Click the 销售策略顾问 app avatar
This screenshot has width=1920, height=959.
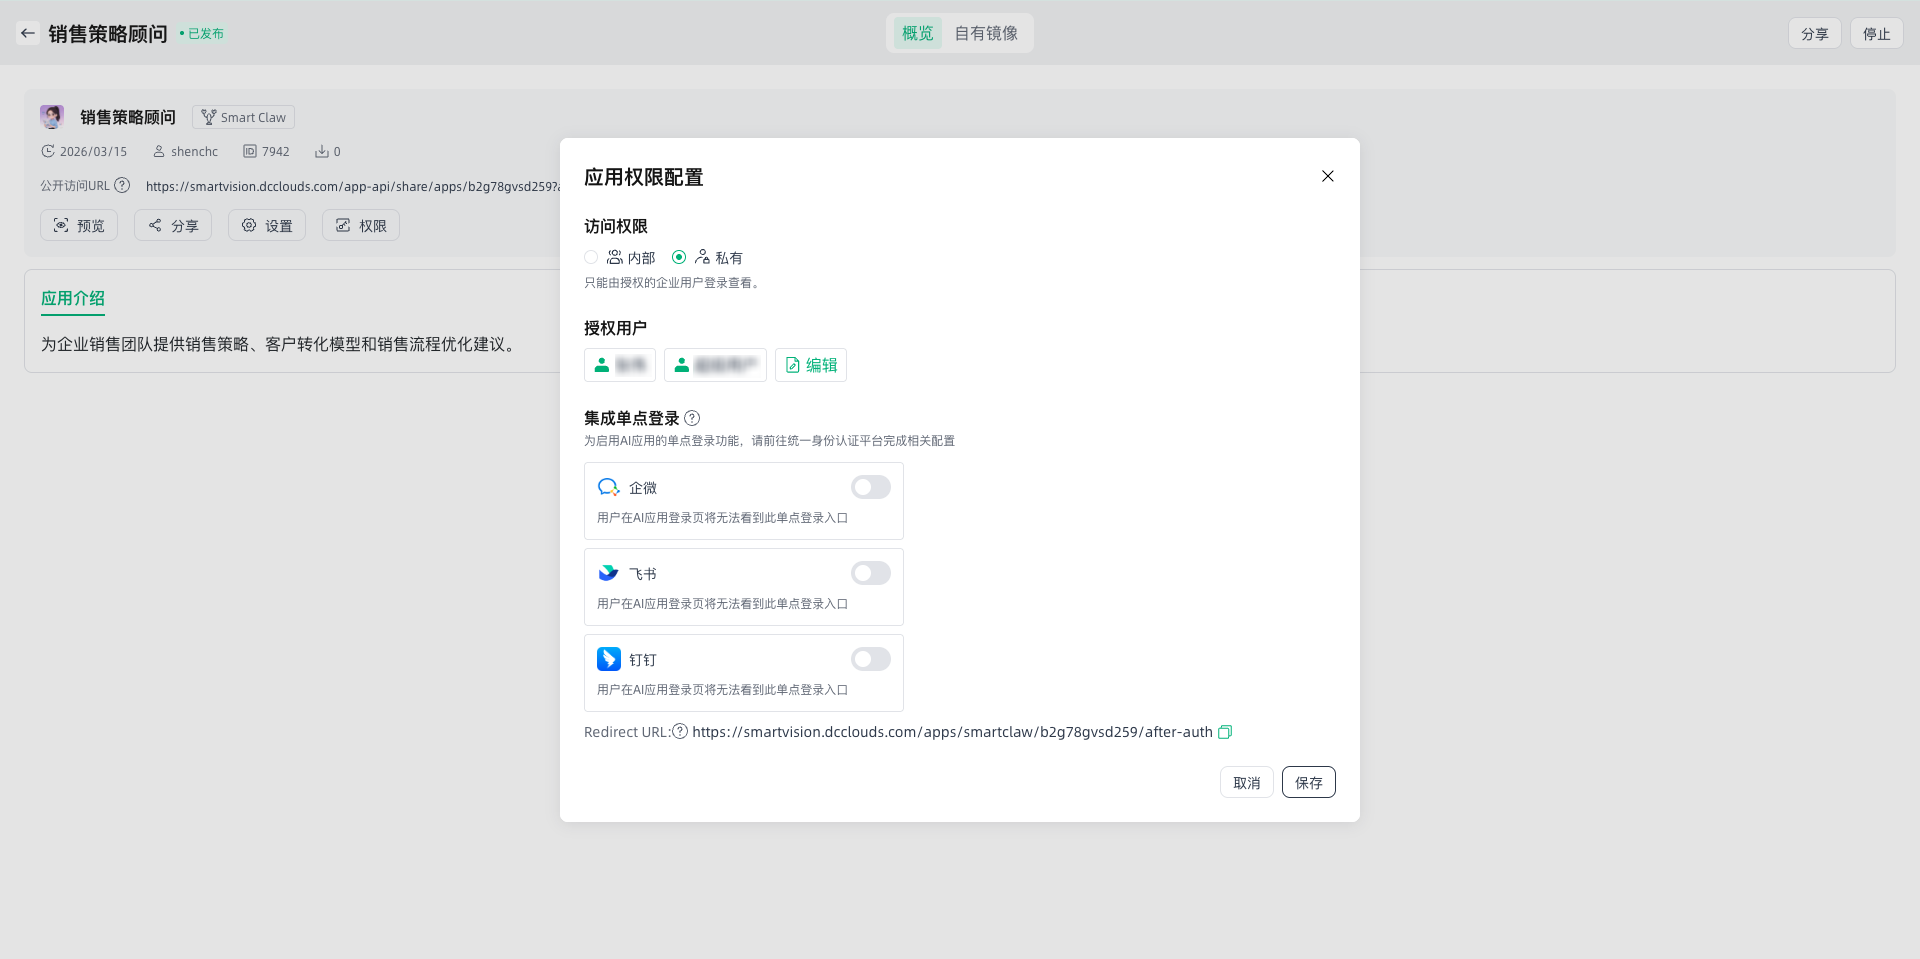click(52, 117)
